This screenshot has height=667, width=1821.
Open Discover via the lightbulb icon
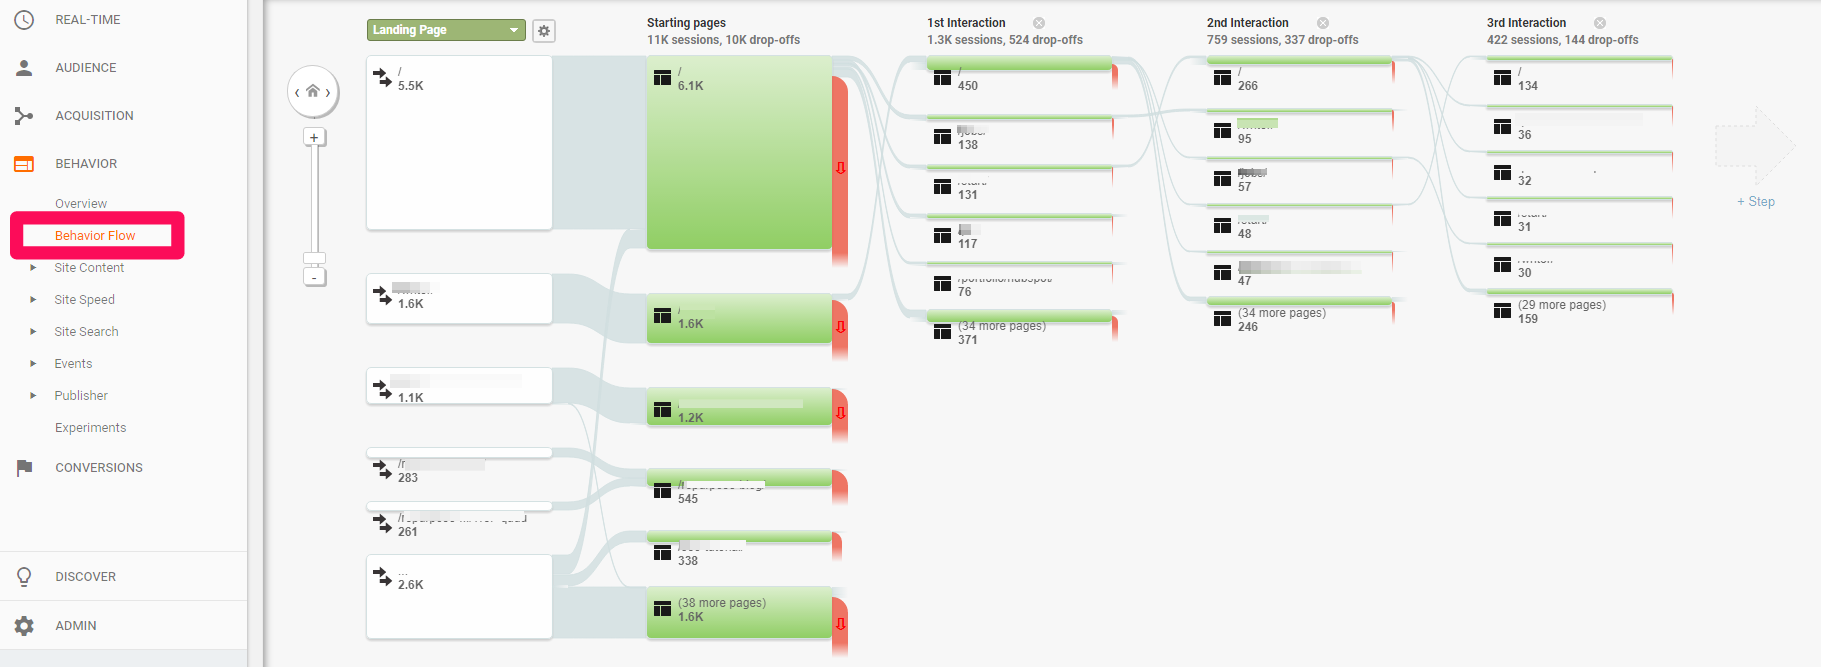tap(24, 576)
